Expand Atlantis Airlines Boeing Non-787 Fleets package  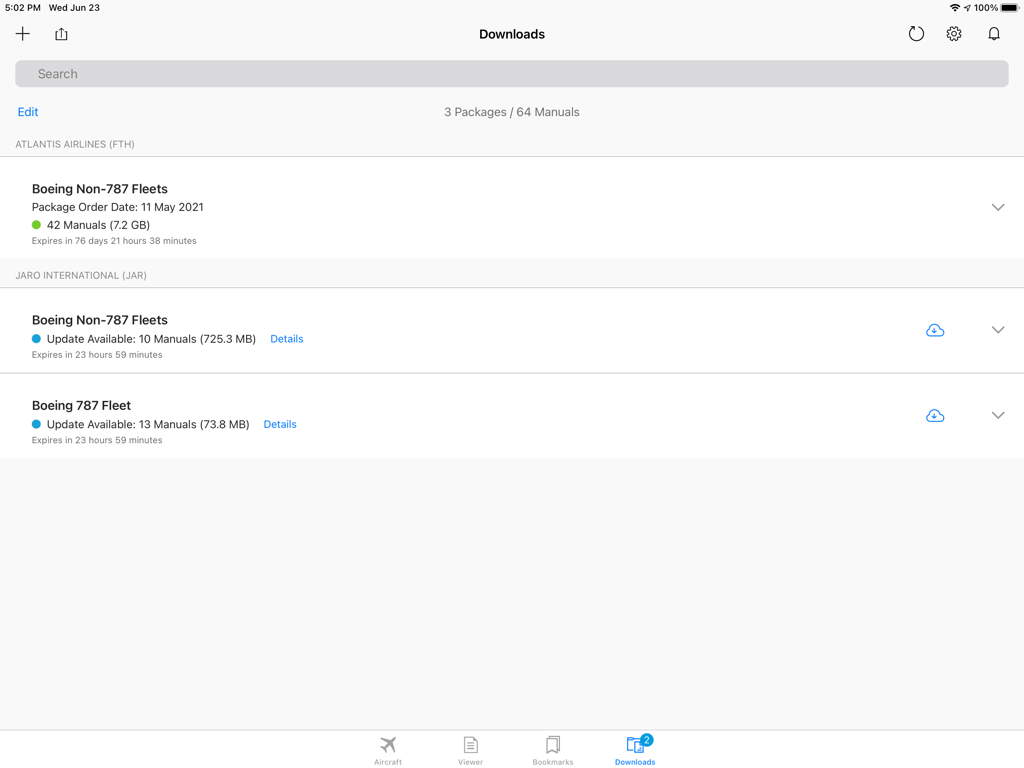[x=997, y=207]
